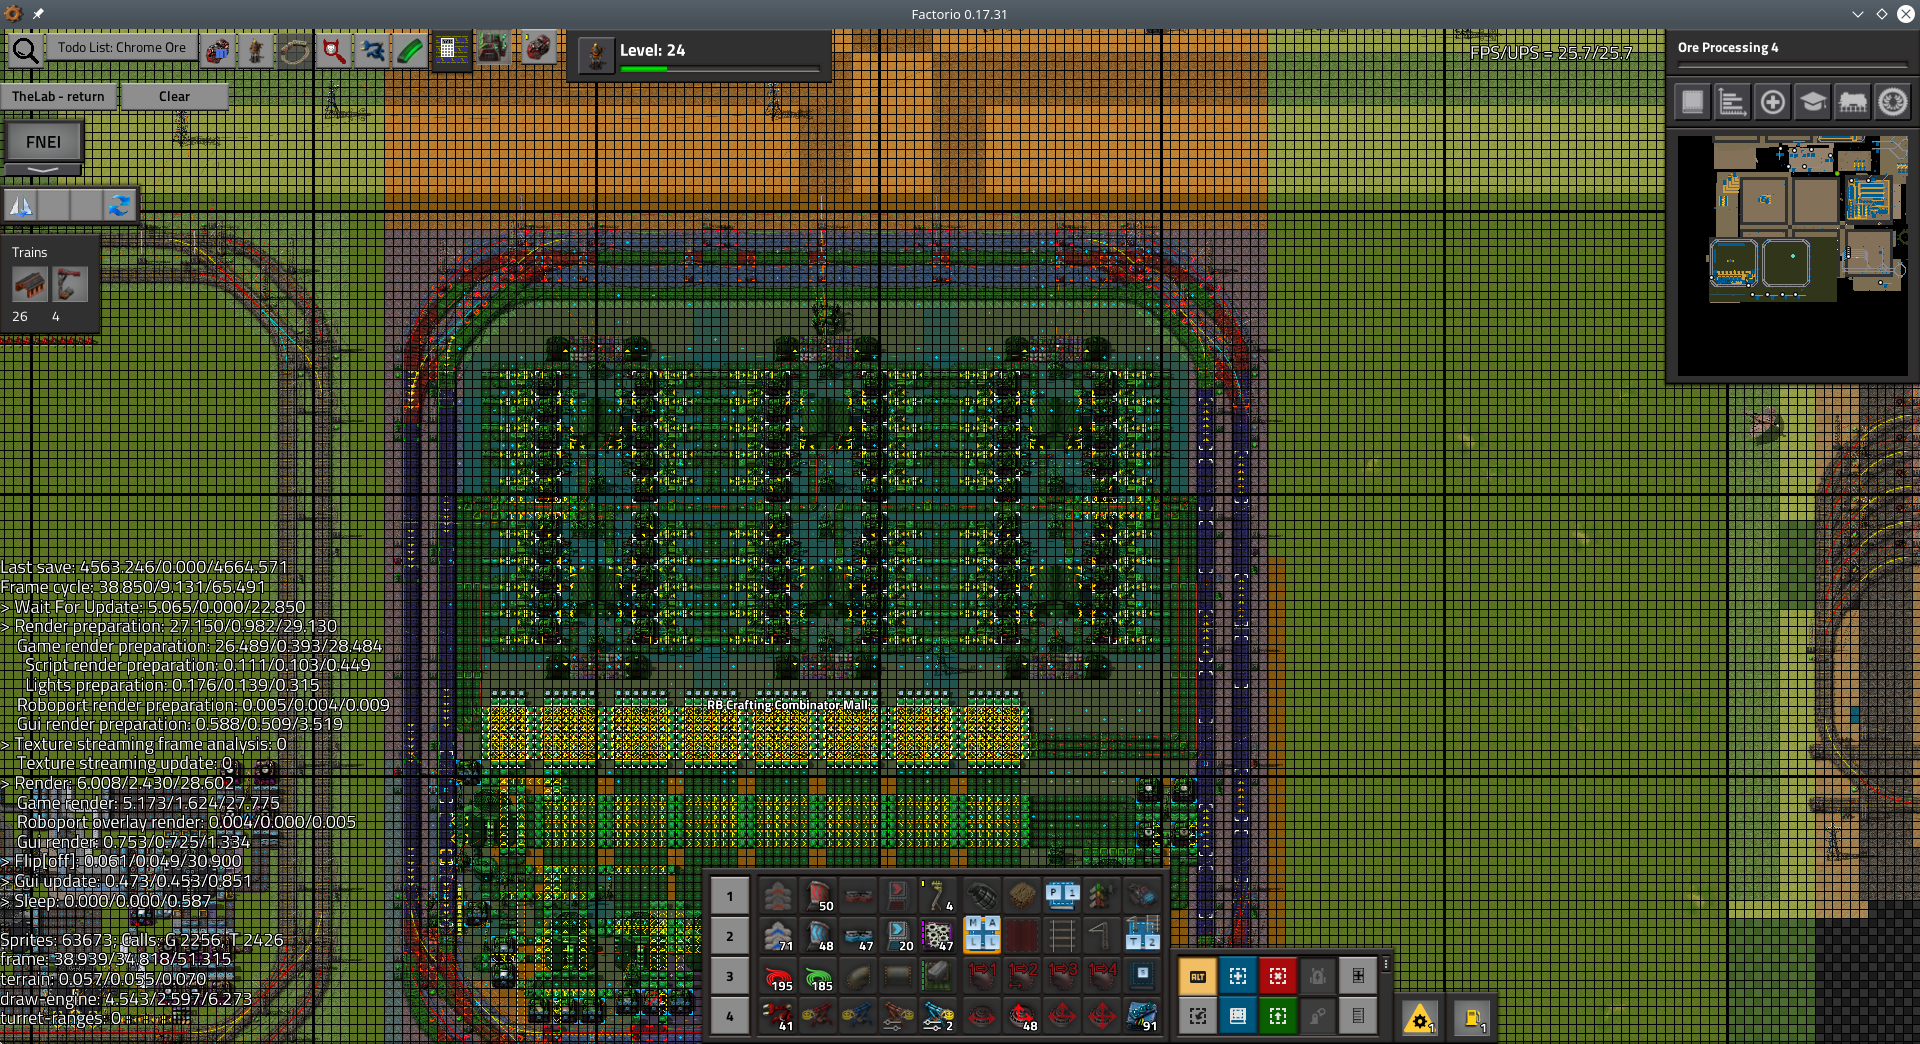Click the rope belt loop mod icon

pos(295,50)
